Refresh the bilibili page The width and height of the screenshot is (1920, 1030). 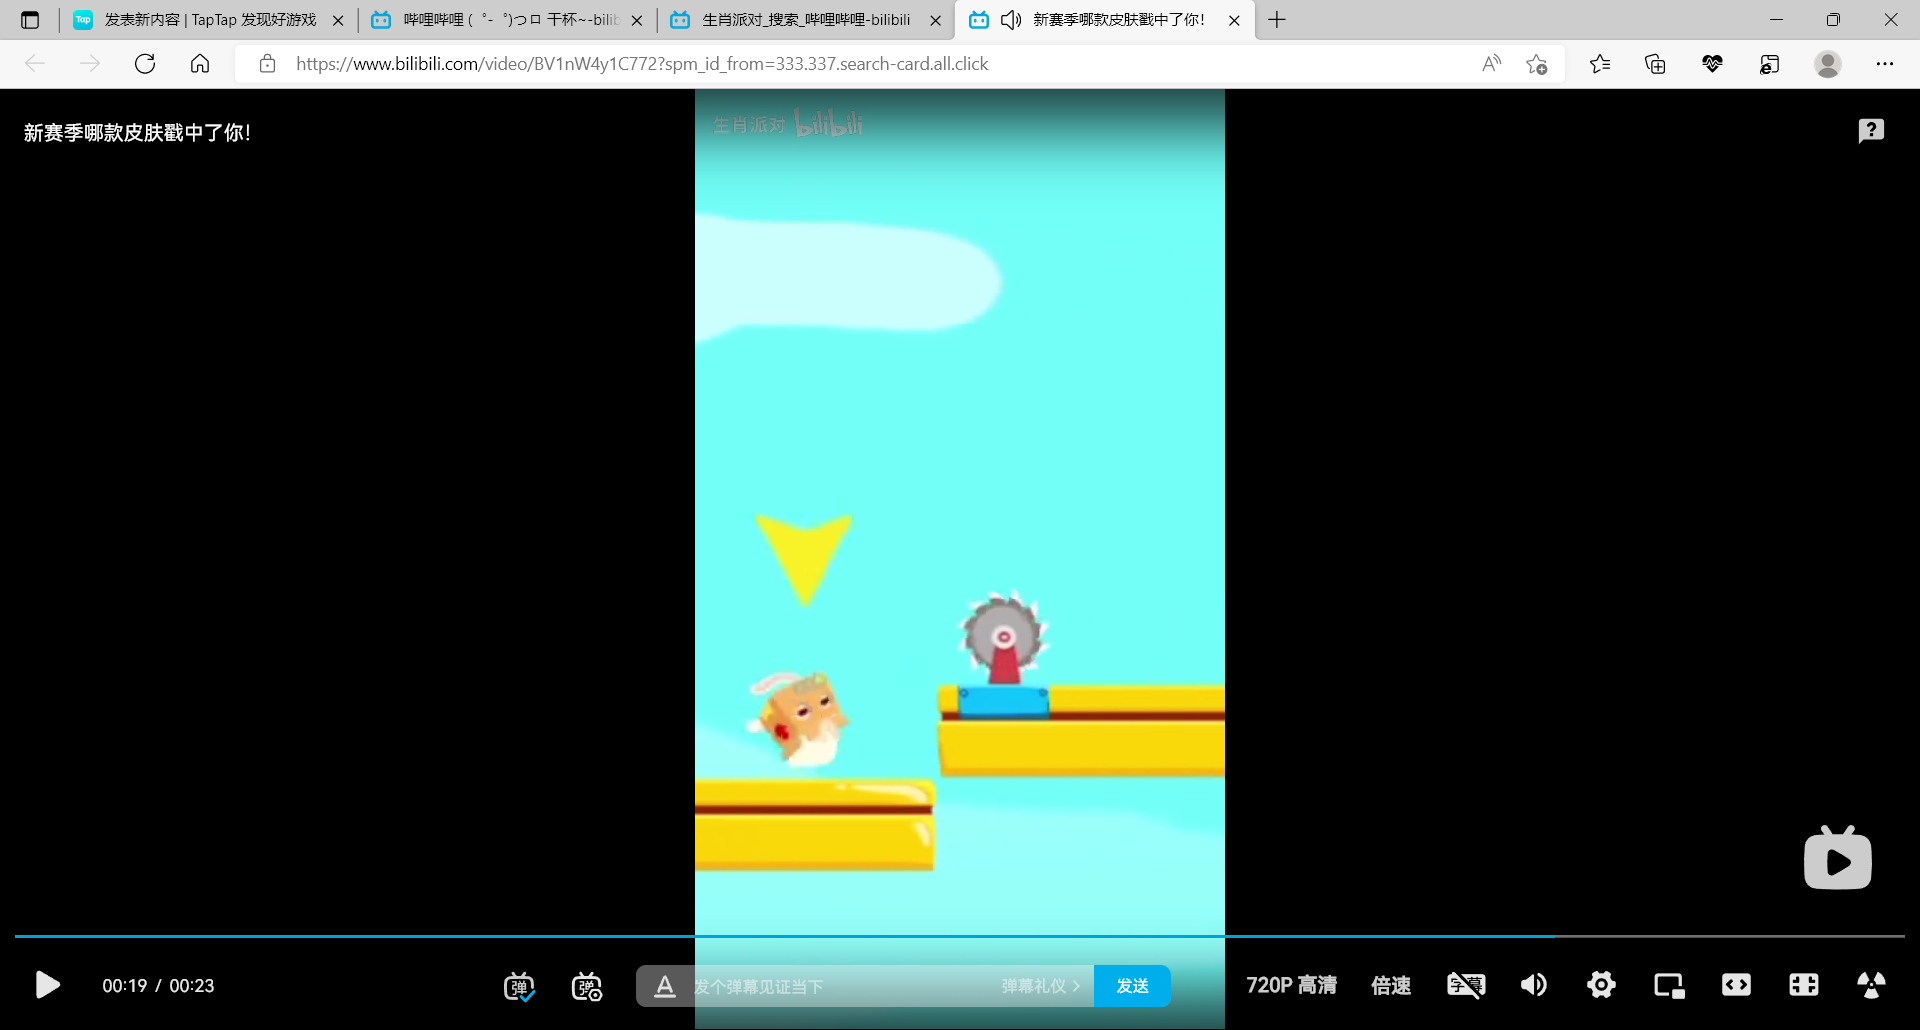(x=145, y=64)
